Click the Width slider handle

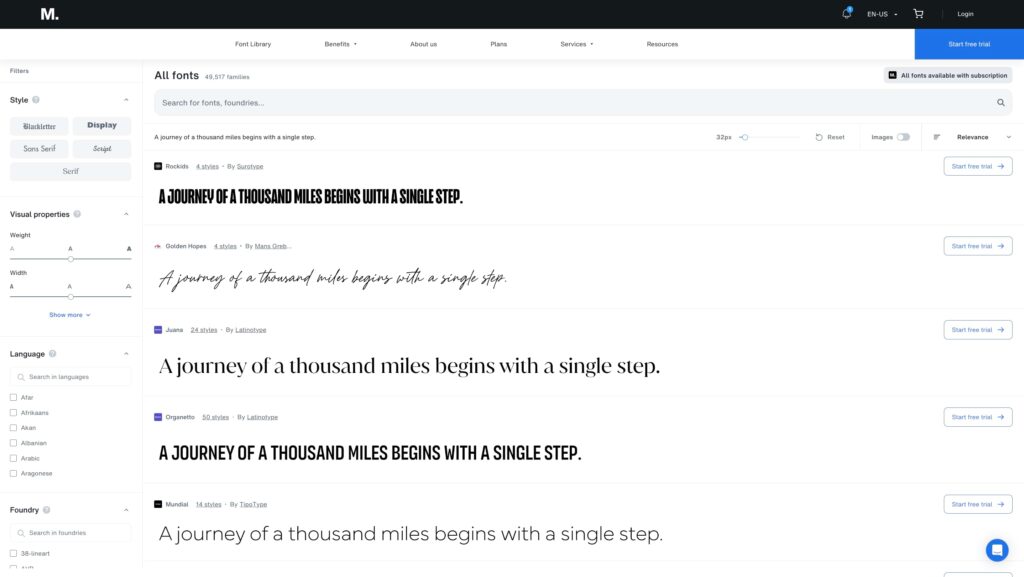71,297
